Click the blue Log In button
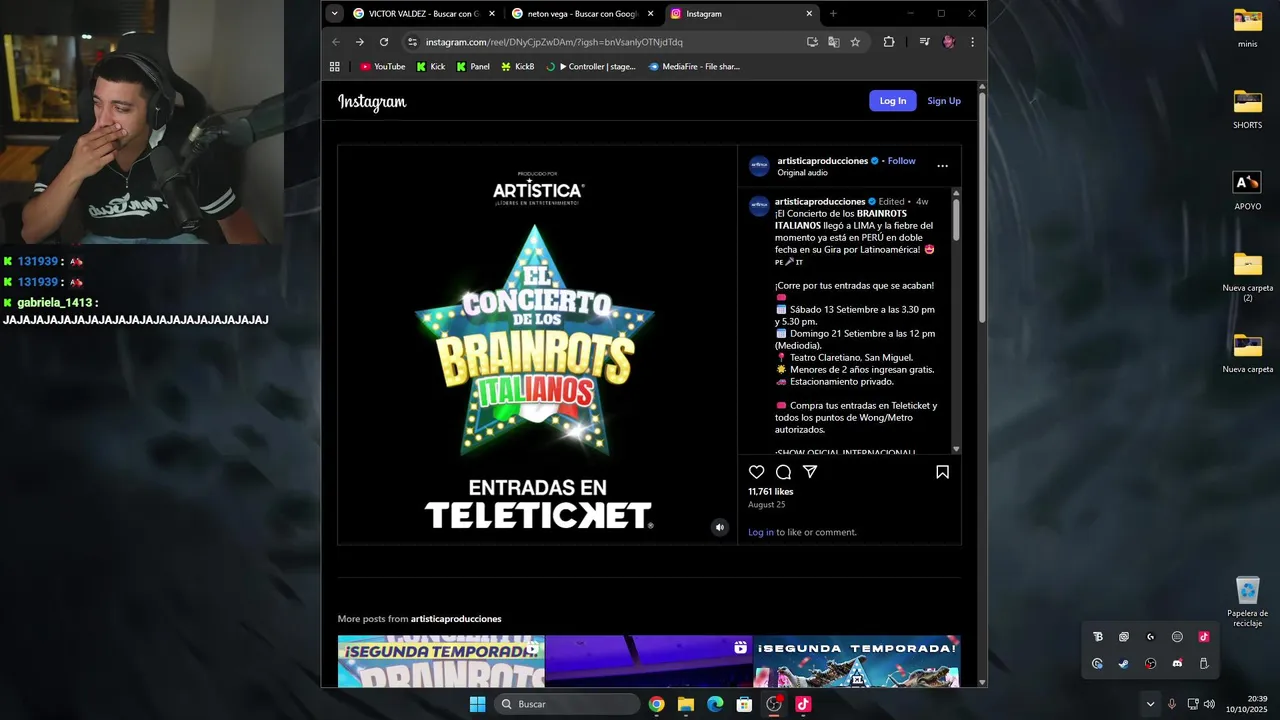 [x=893, y=101]
